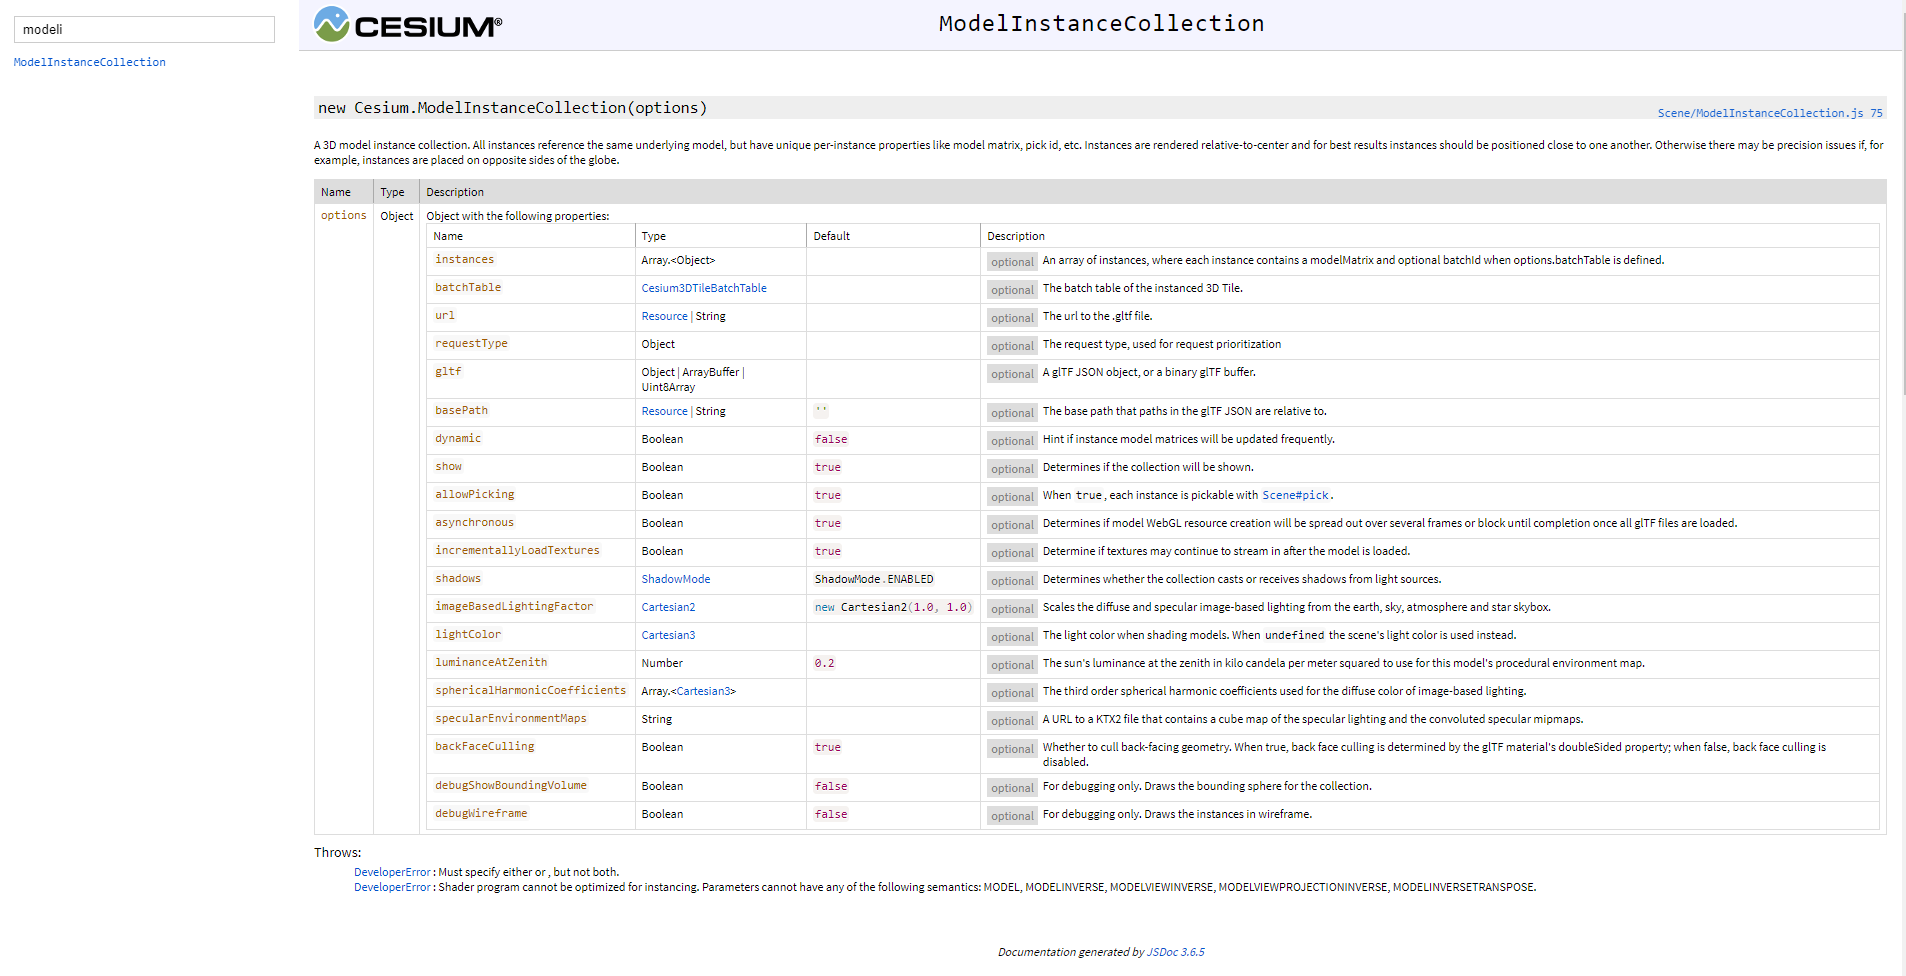
Task: Open Resource link in url row
Action: click(x=664, y=316)
